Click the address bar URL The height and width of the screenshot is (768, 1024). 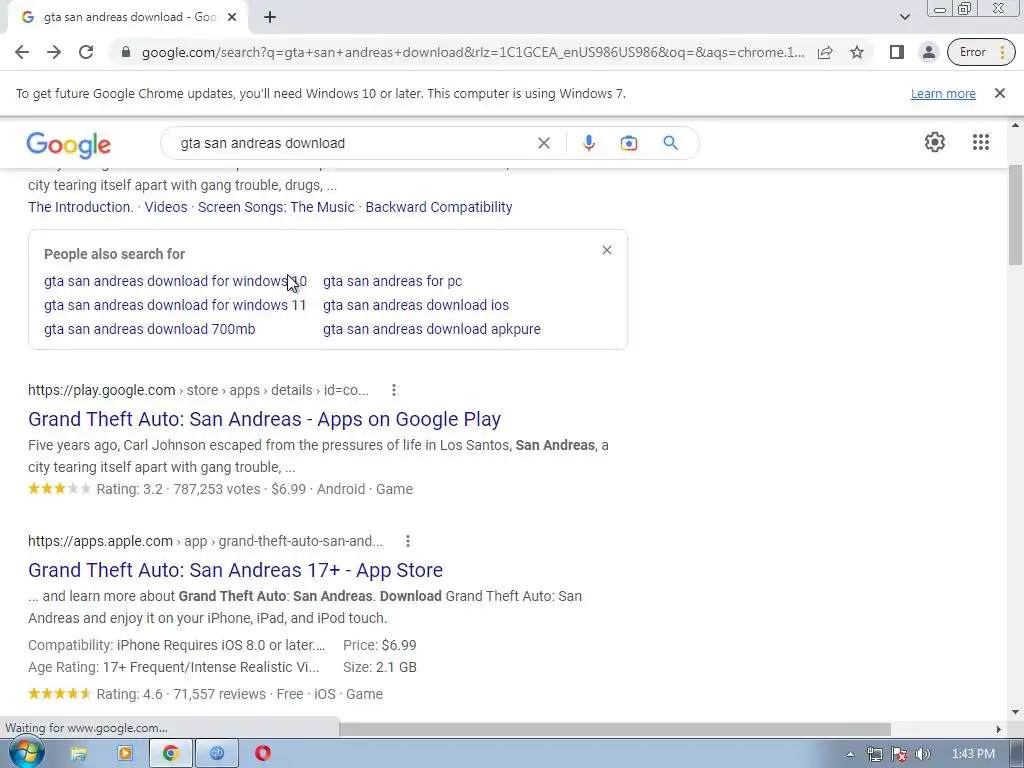click(x=473, y=52)
